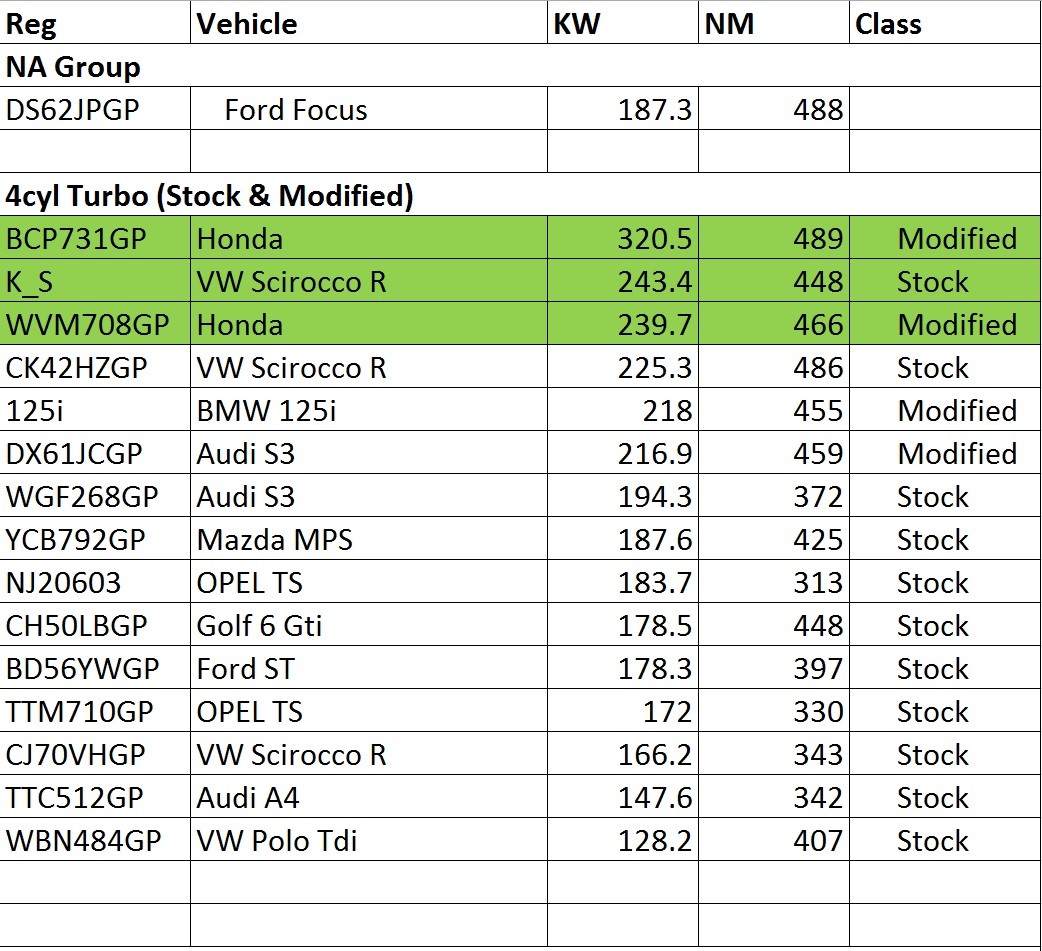Viewport: 1042px width, 951px height.
Task: Click the 4cyl Turbo section heading
Action: click(210, 196)
